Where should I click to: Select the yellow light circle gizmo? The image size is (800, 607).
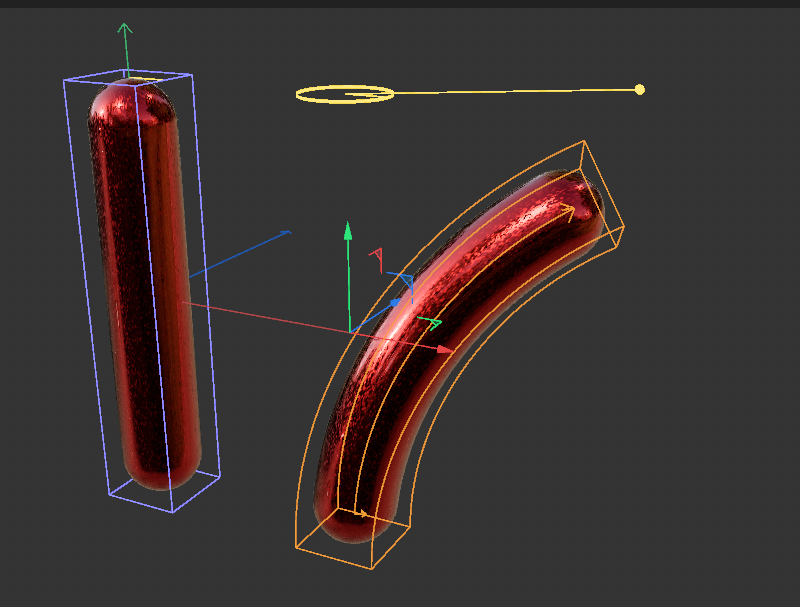(x=345, y=94)
